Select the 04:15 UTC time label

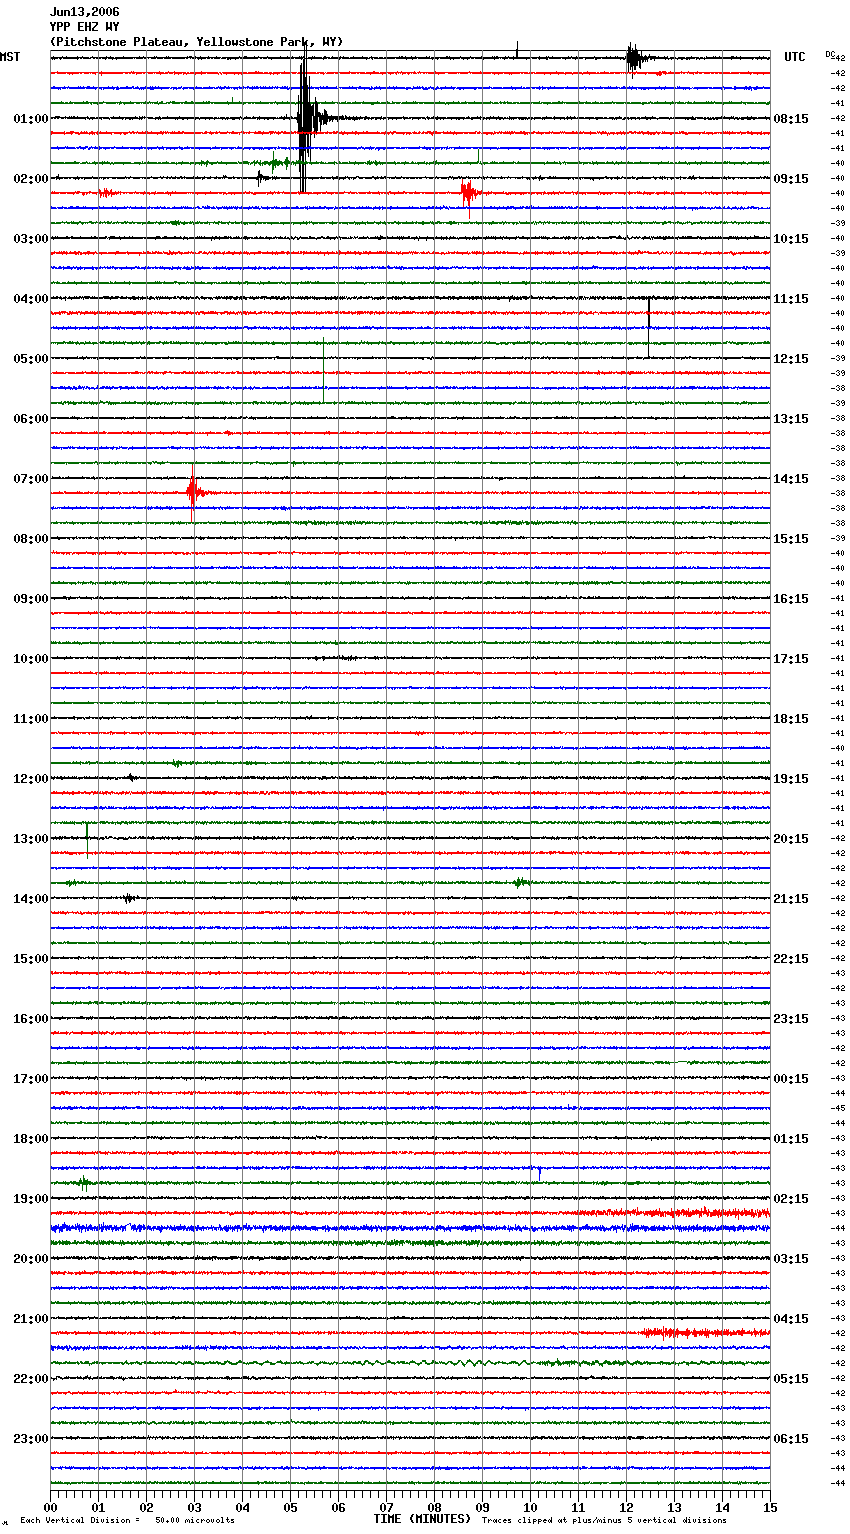click(791, 1318)
